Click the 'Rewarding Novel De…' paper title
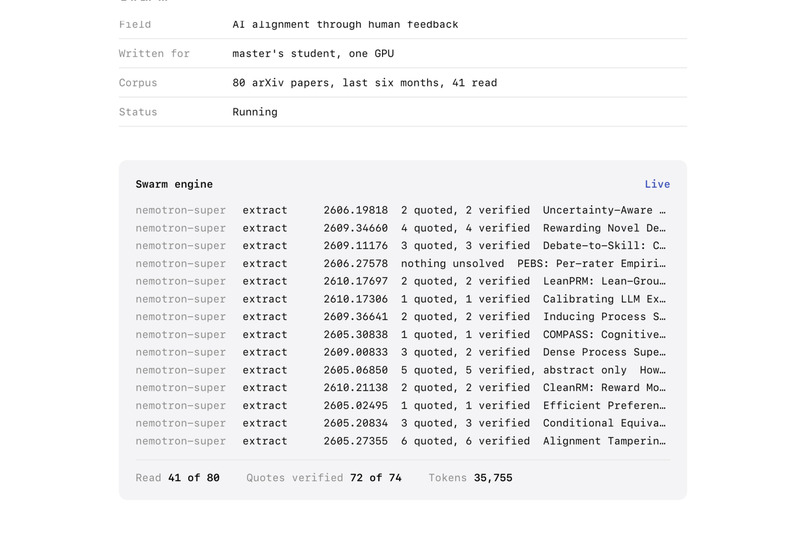This screenshot has height=537, width=806. pos(604,228)
